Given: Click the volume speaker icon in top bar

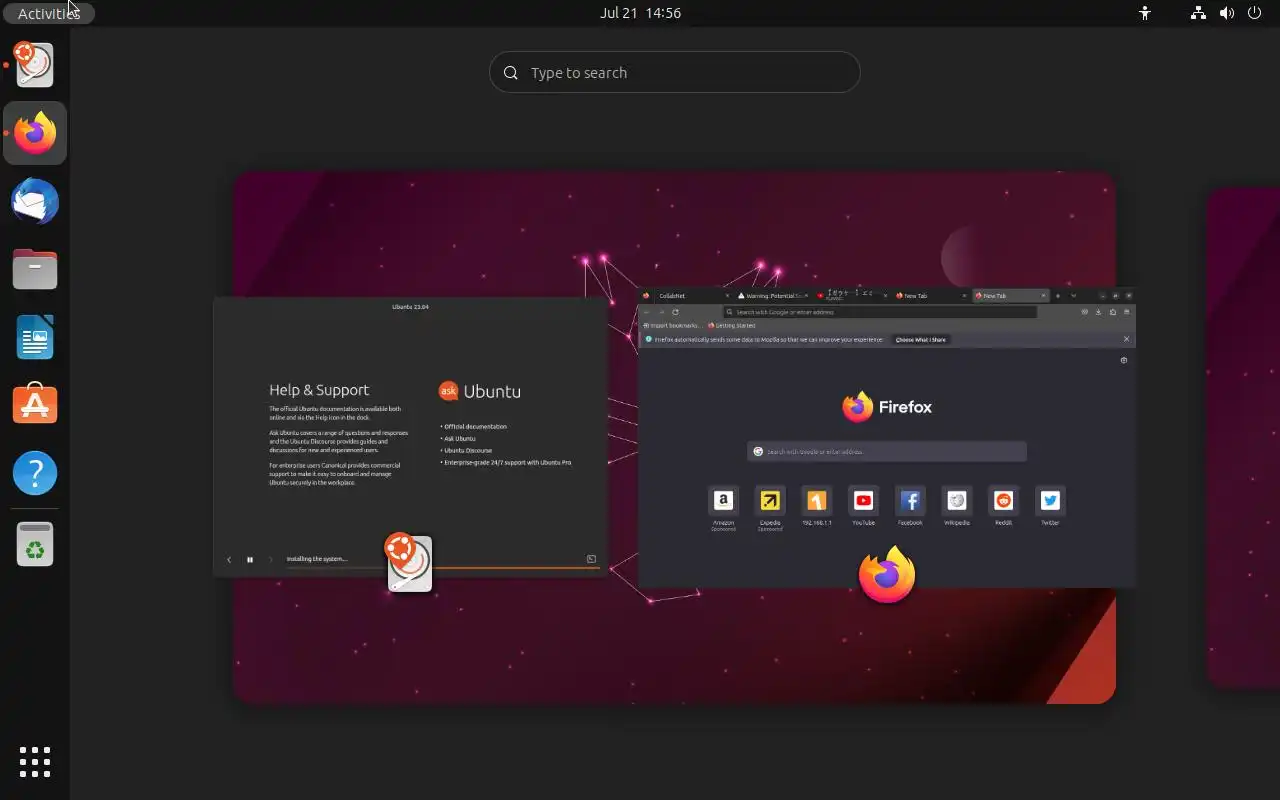Looking at the screenshot, I should click(x=1227, y=13).
